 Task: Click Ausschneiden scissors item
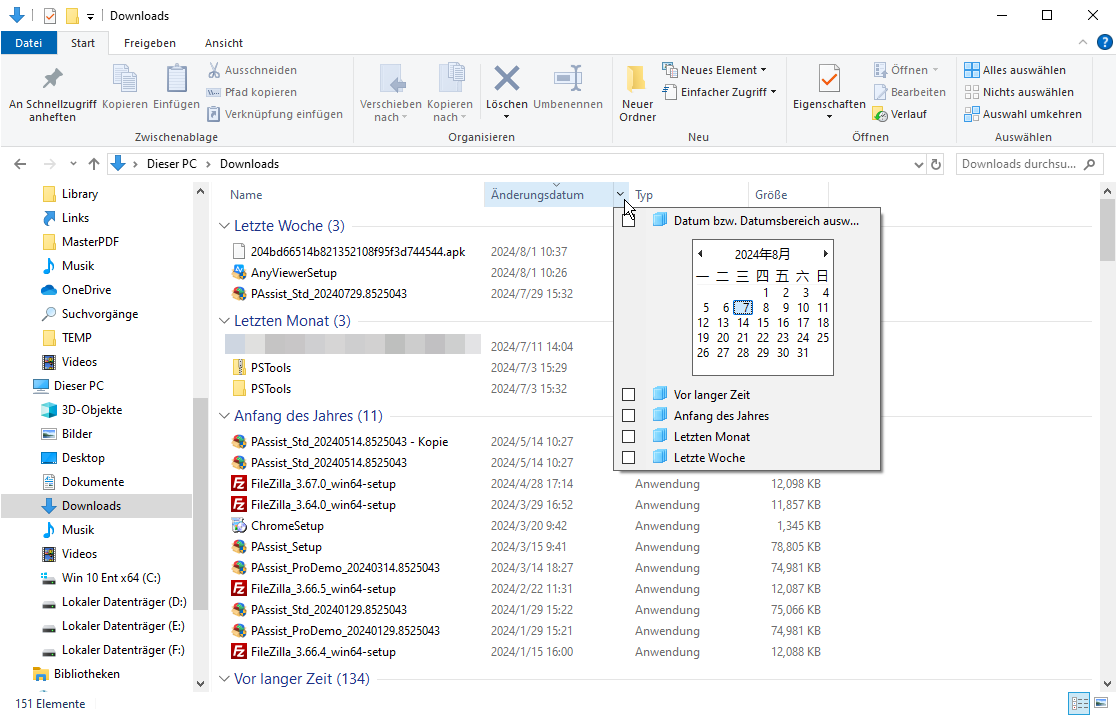pyautogui.click(x=252, y=70)
